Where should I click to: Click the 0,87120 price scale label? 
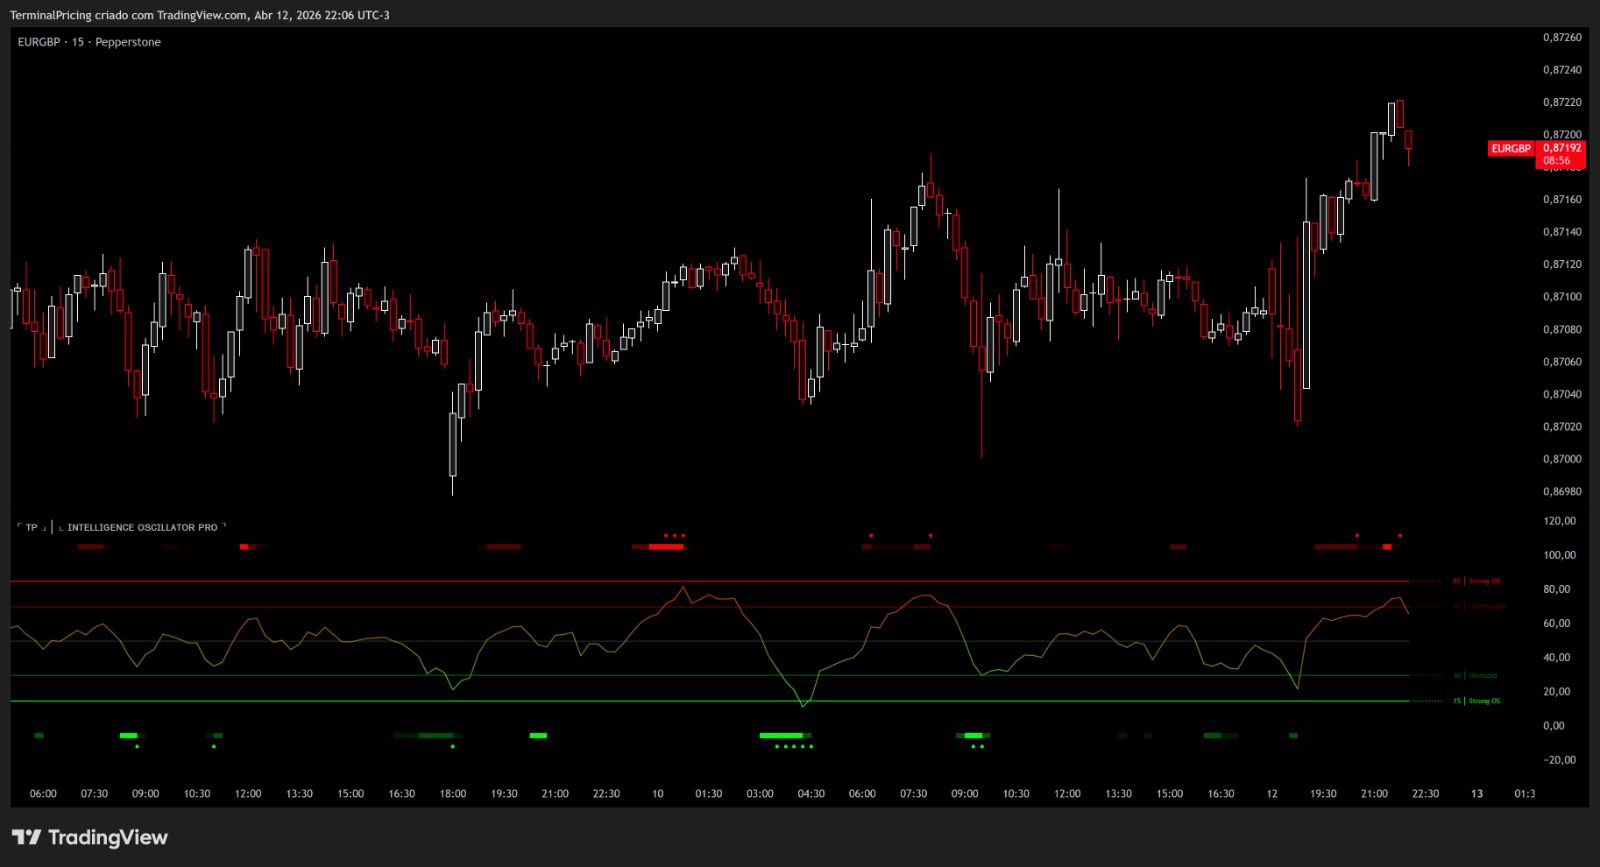pyautogui.click(x=1562, y=264)
